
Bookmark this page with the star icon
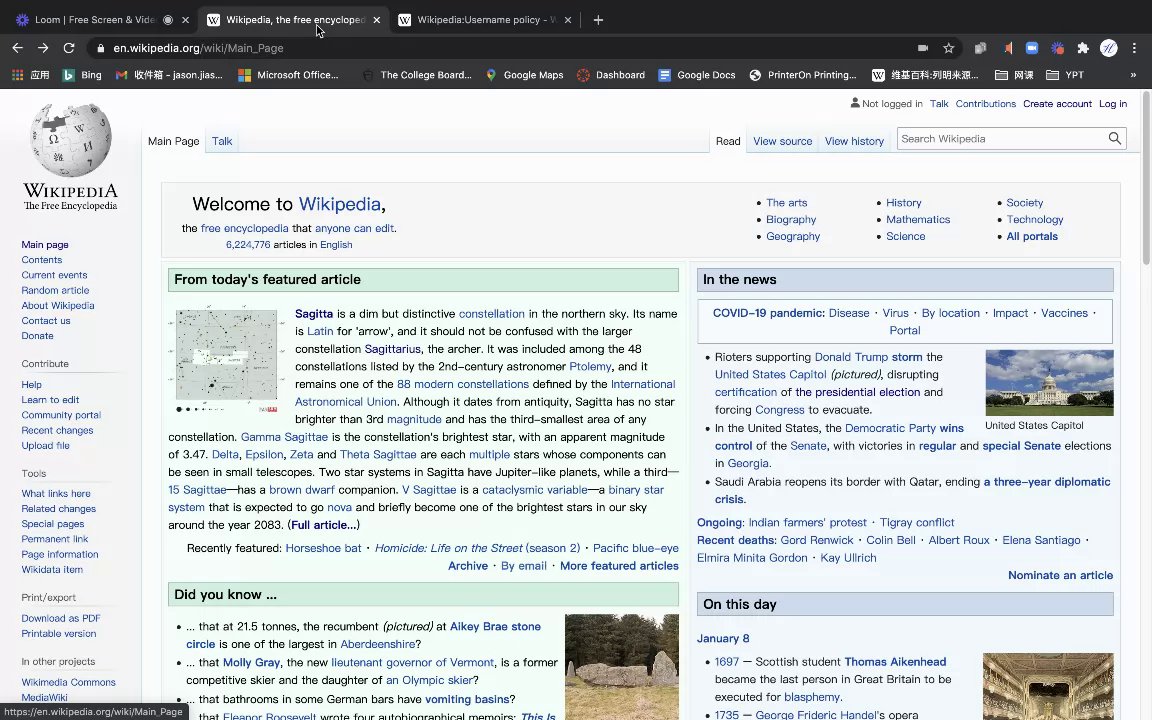click(x=948, y=48)
